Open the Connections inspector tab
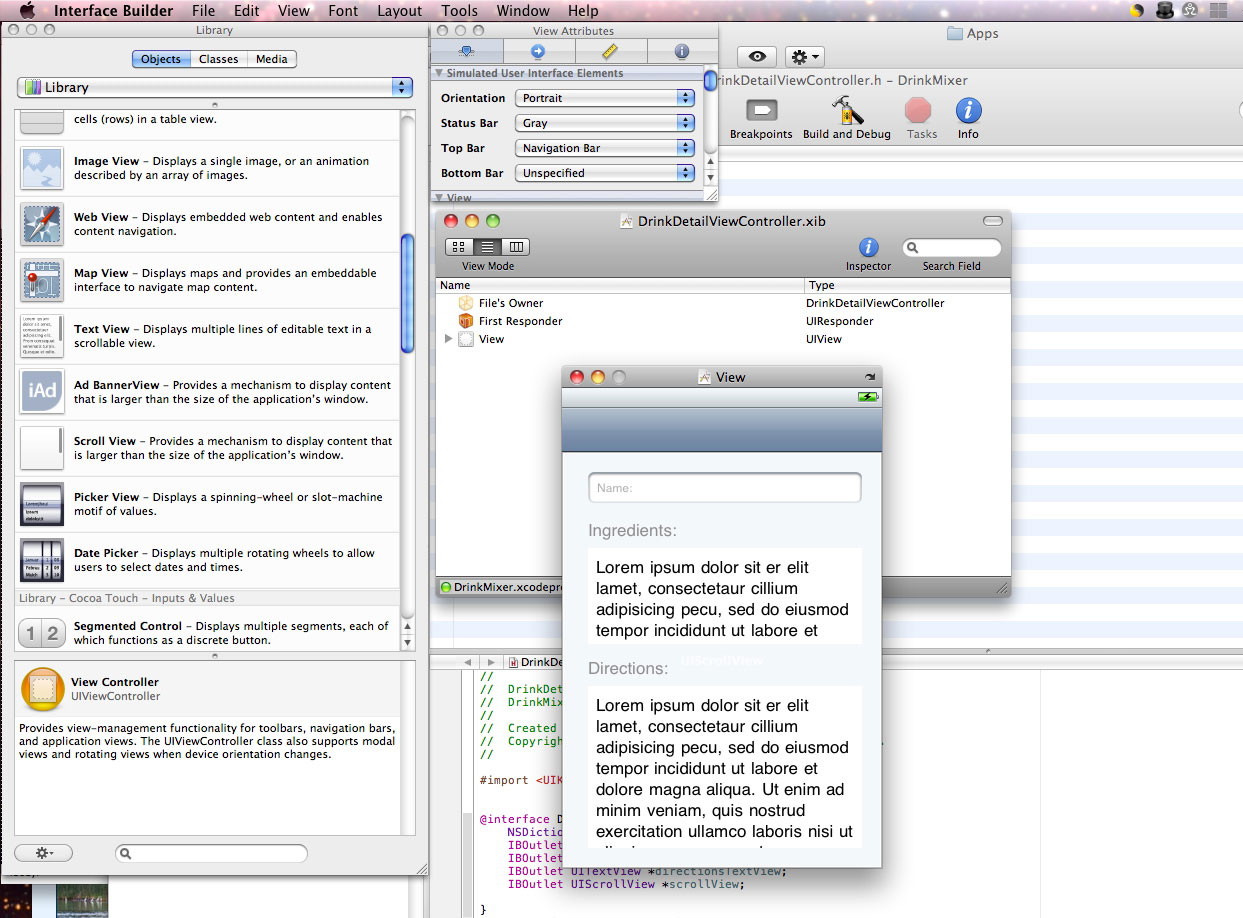Screen dimensions: 1243x918 (x=538, y=51)
